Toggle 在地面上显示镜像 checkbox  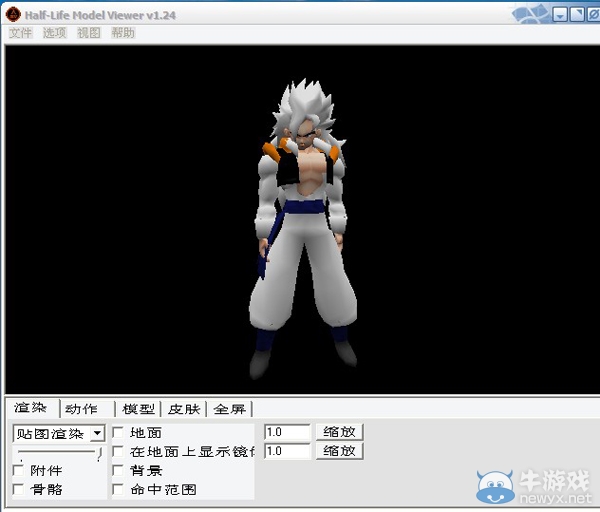[x=118, y=452]
